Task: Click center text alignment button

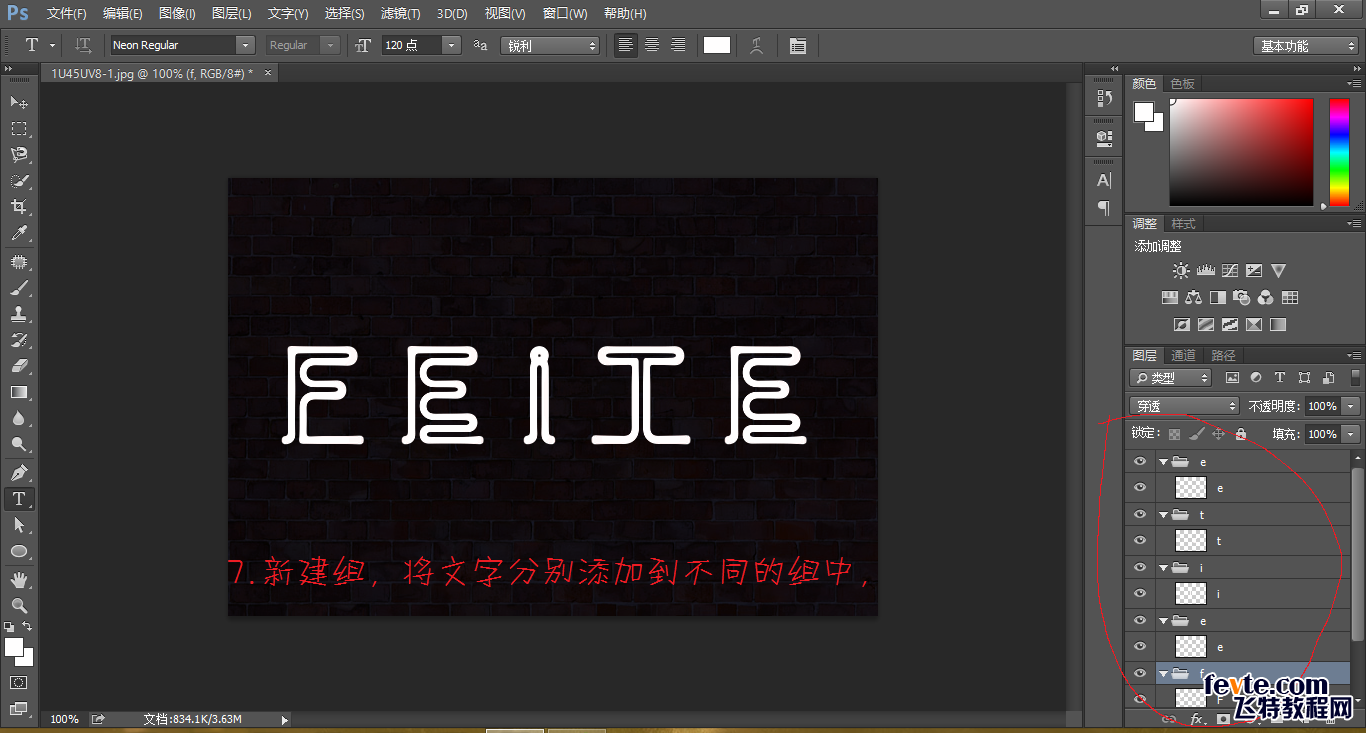Action: (651, 45)
